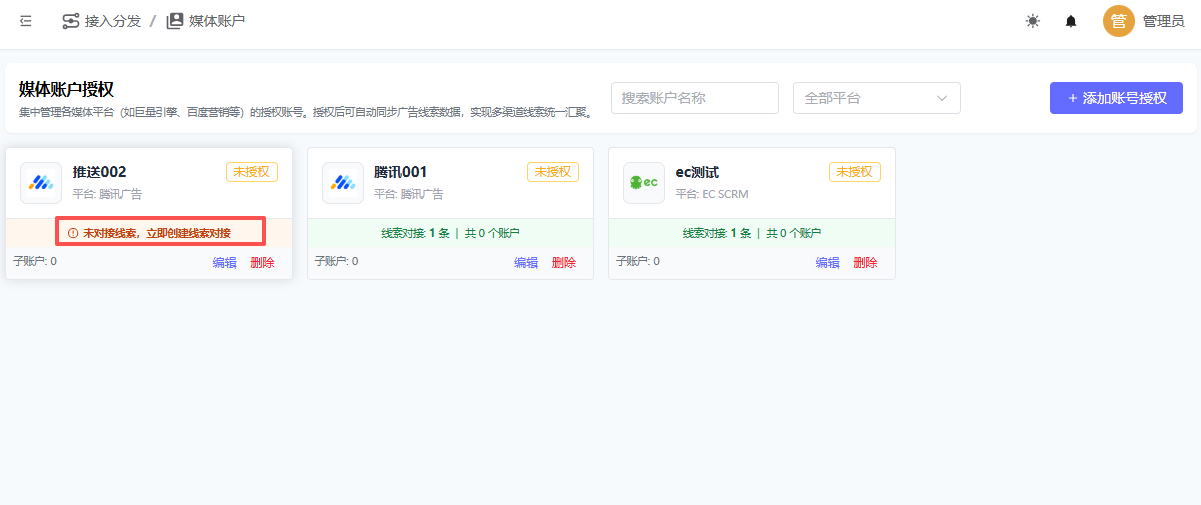Click the 推送002 Tencent Ads logo
Screen dimensions: 1201x505
[x=41, y=183]
